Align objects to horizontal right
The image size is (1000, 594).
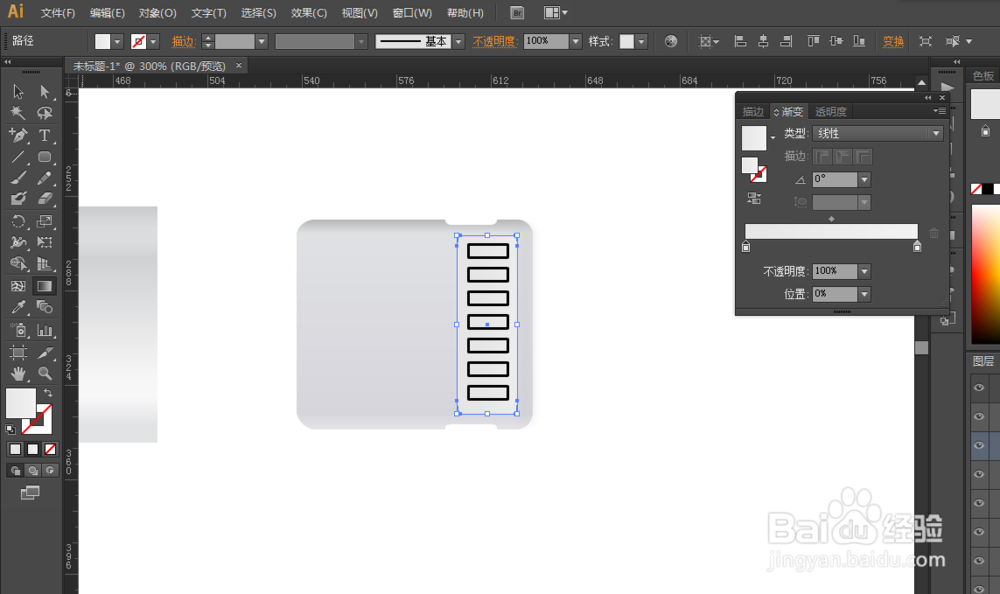(x=786, y=41)
